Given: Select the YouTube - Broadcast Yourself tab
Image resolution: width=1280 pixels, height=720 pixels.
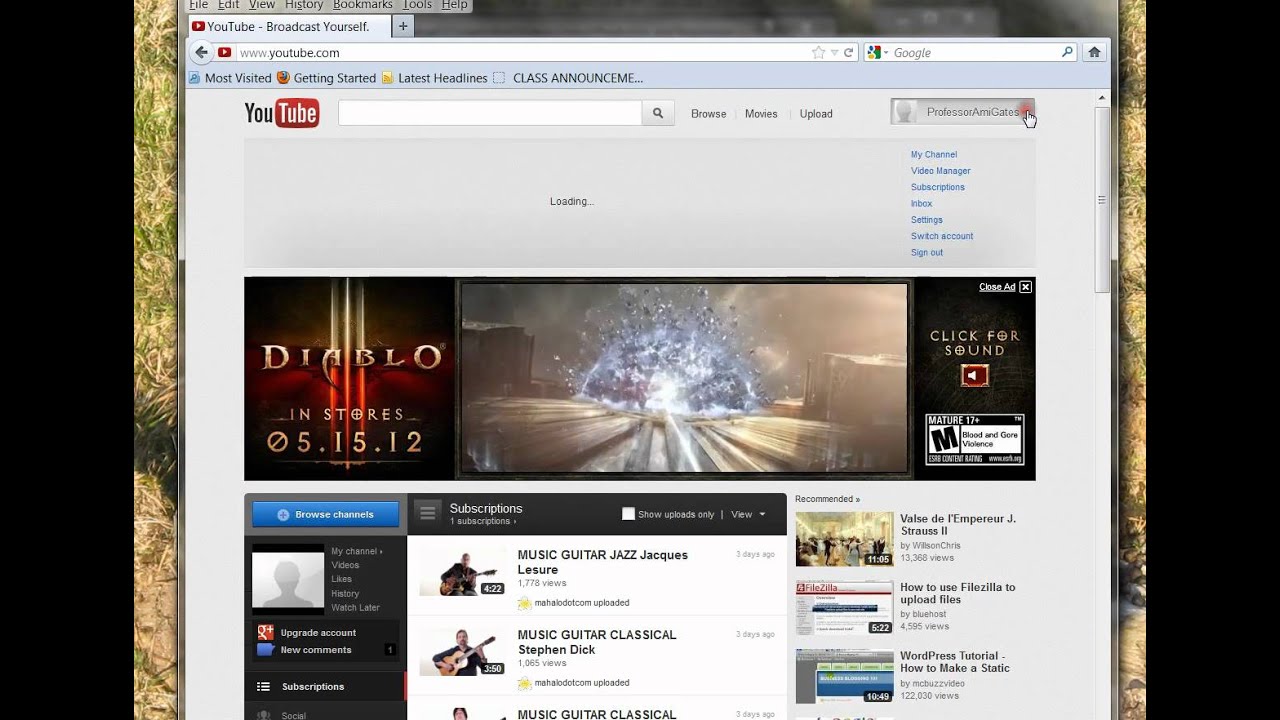Looking at the screenshot, I should tap(288, 27).
